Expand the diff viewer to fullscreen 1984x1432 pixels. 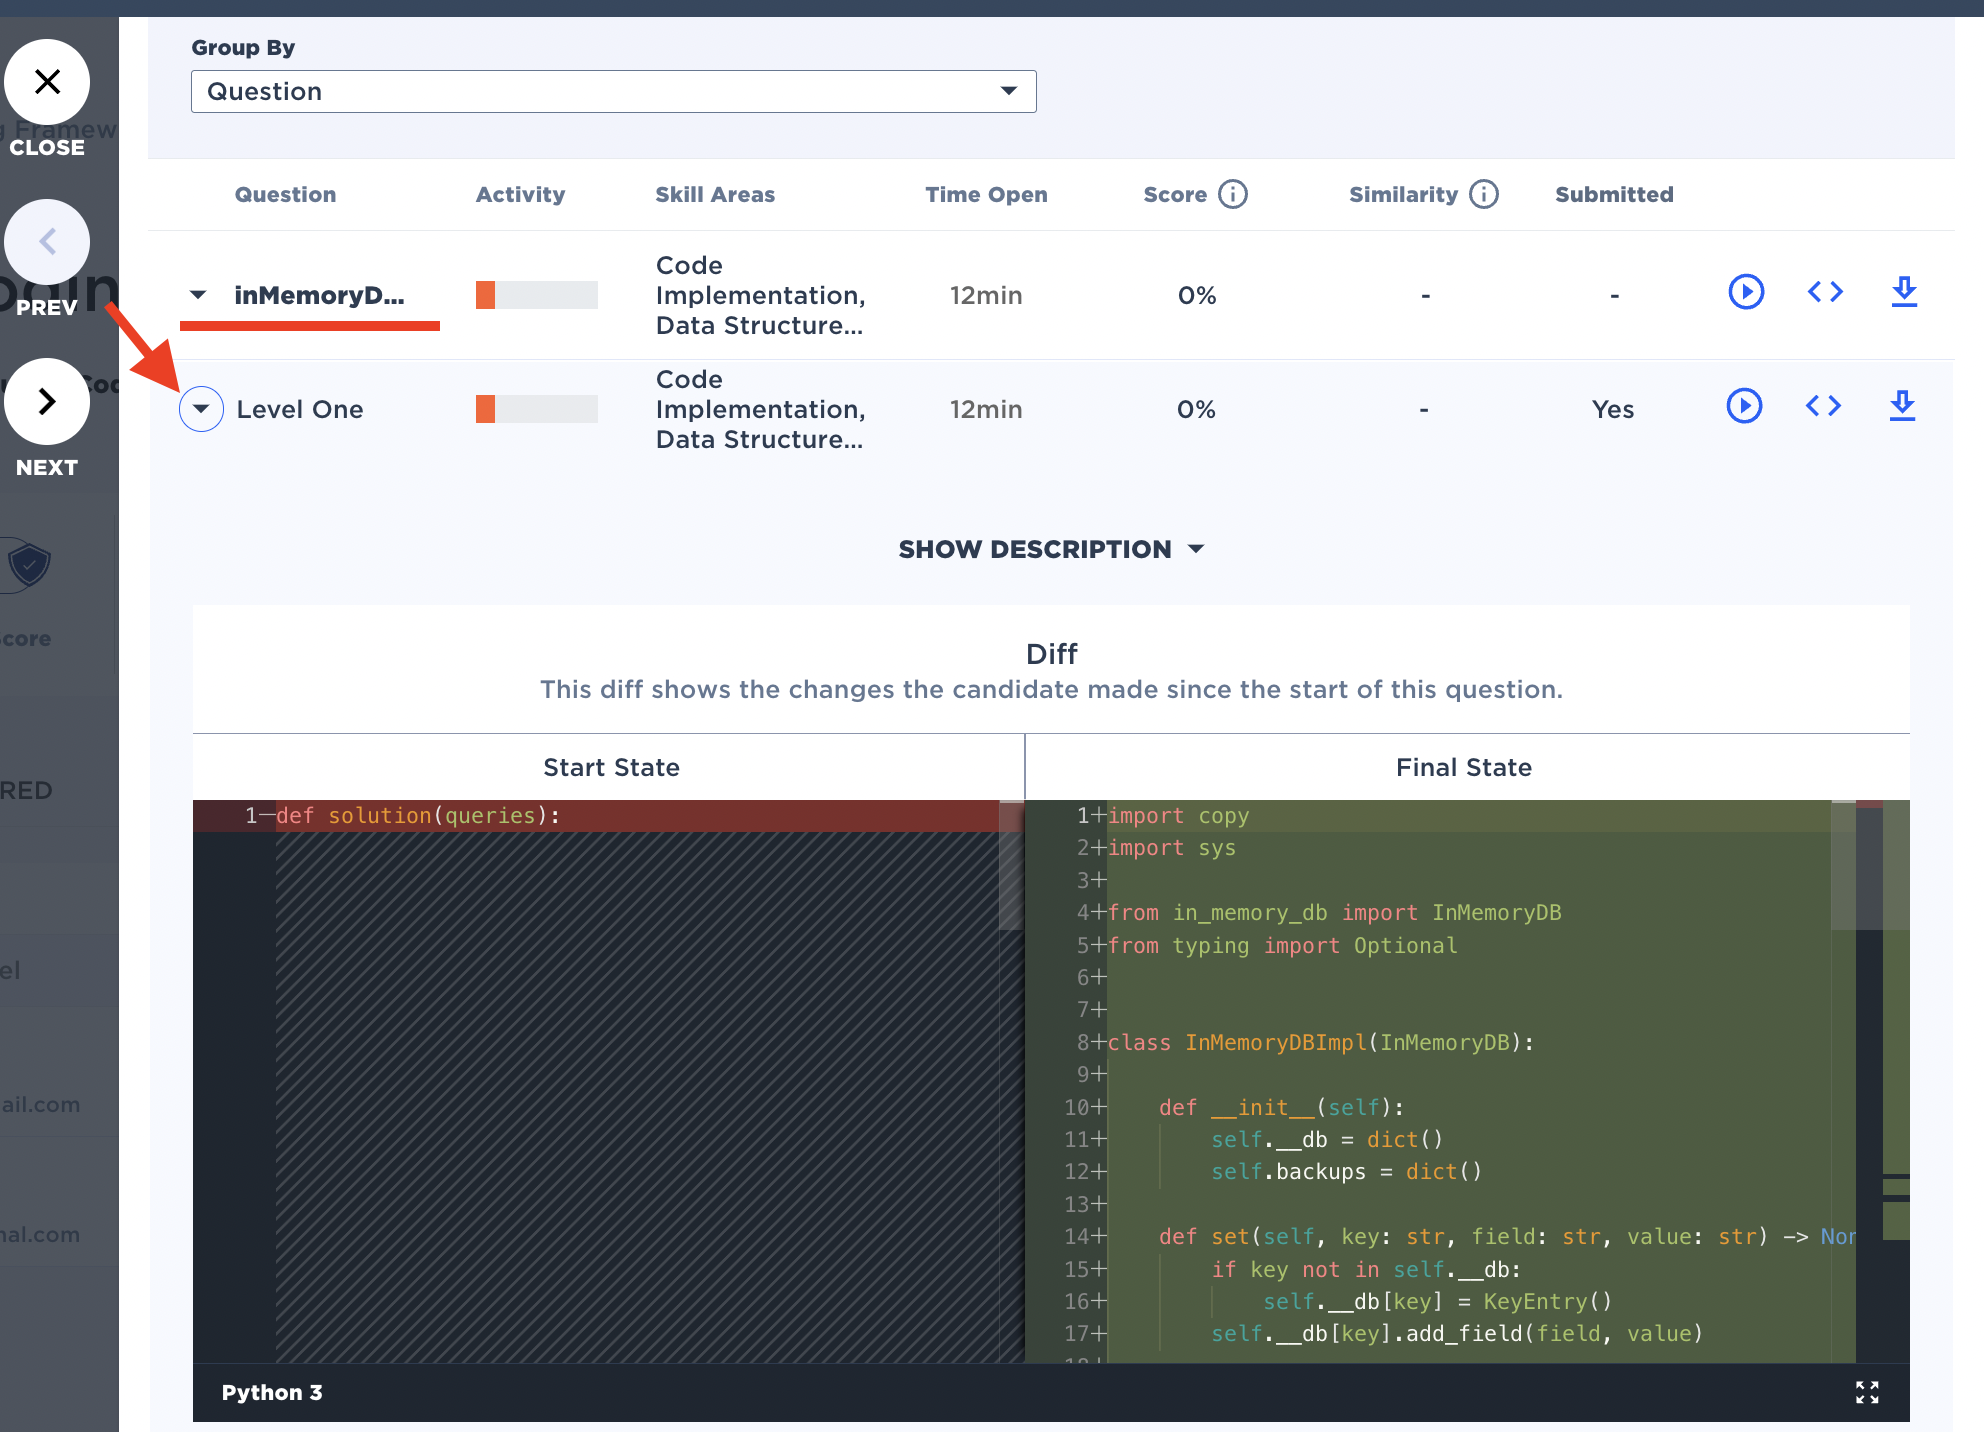click(1867, 1392)
